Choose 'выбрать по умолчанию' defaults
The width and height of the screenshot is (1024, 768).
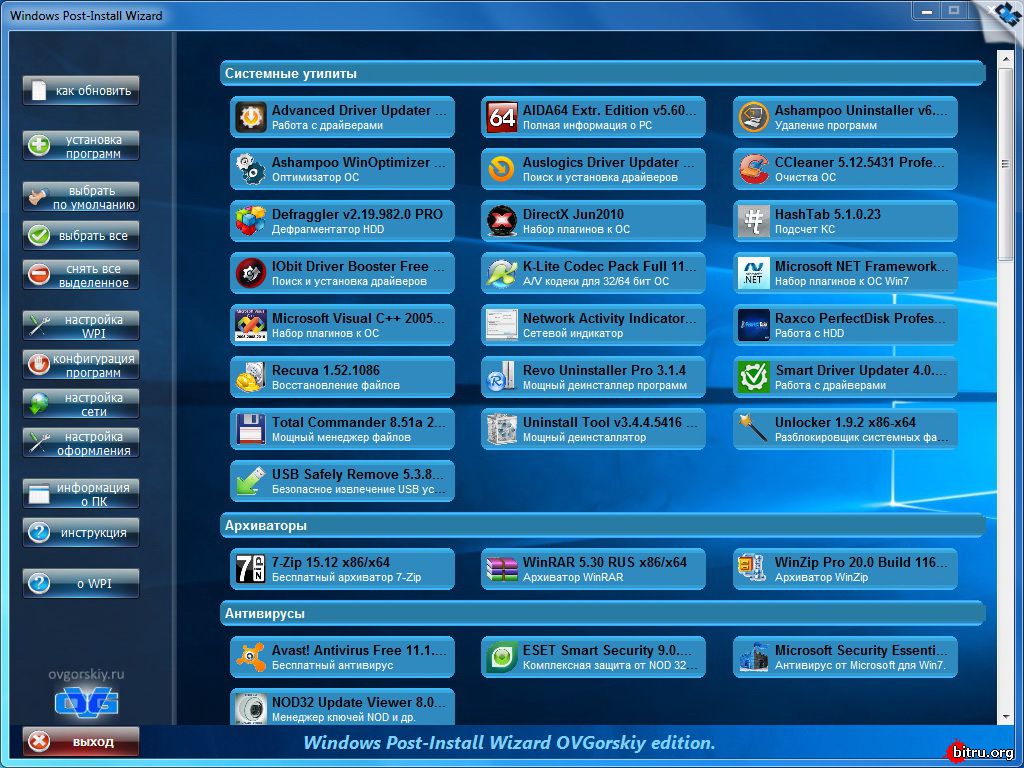click(81, 197)
